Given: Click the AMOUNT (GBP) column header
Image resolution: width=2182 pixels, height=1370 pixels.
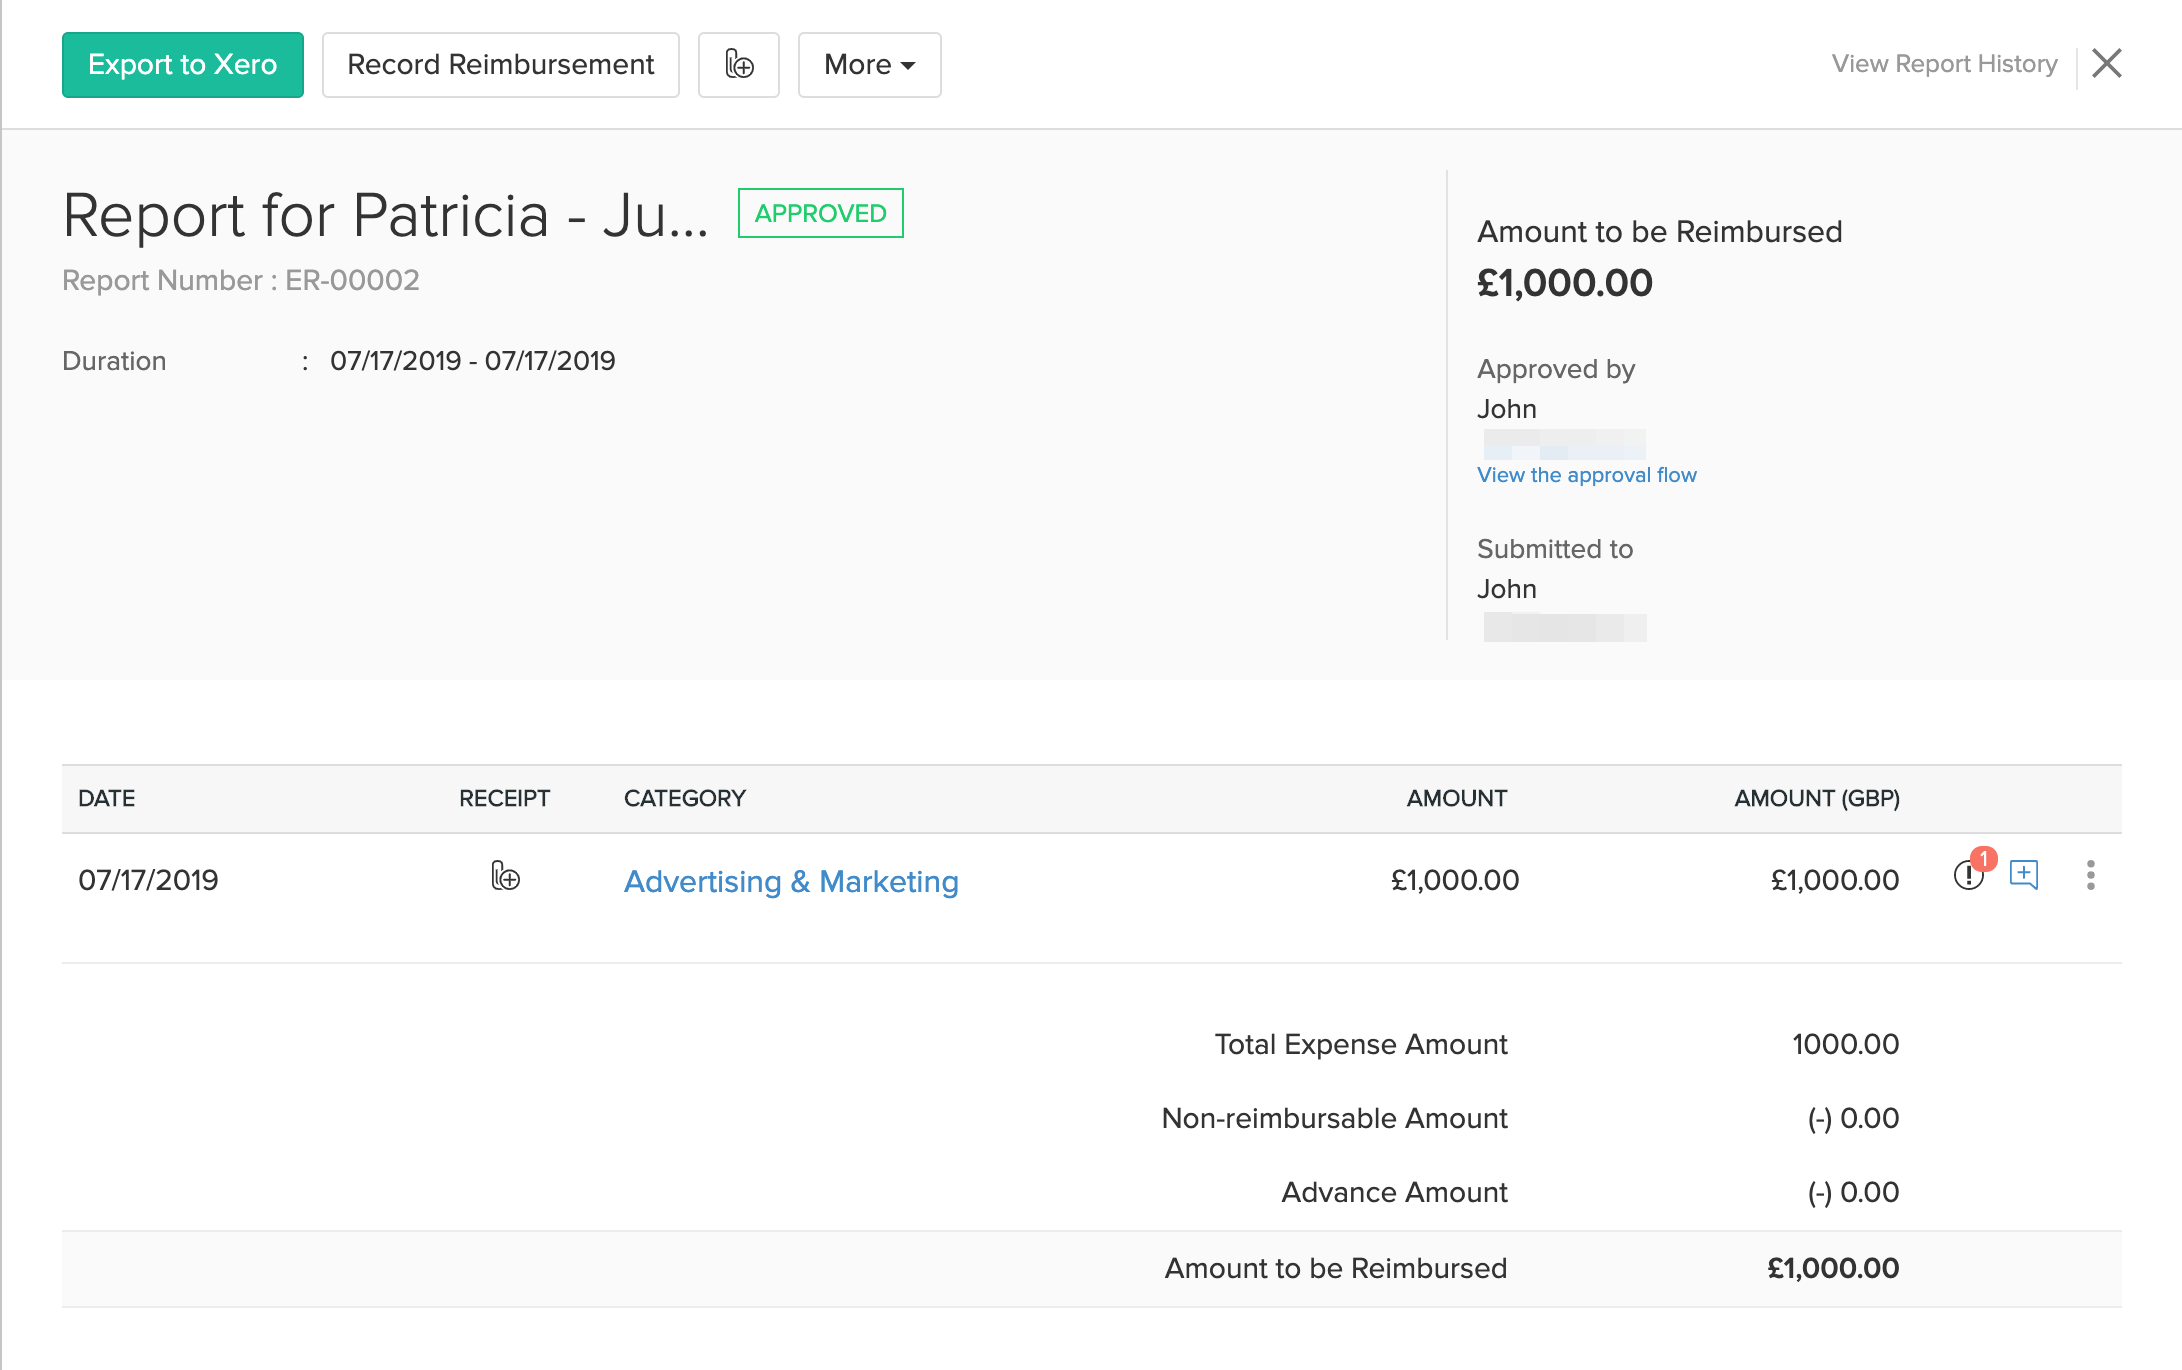Looking at the screenshot, I should (1816, 798).
